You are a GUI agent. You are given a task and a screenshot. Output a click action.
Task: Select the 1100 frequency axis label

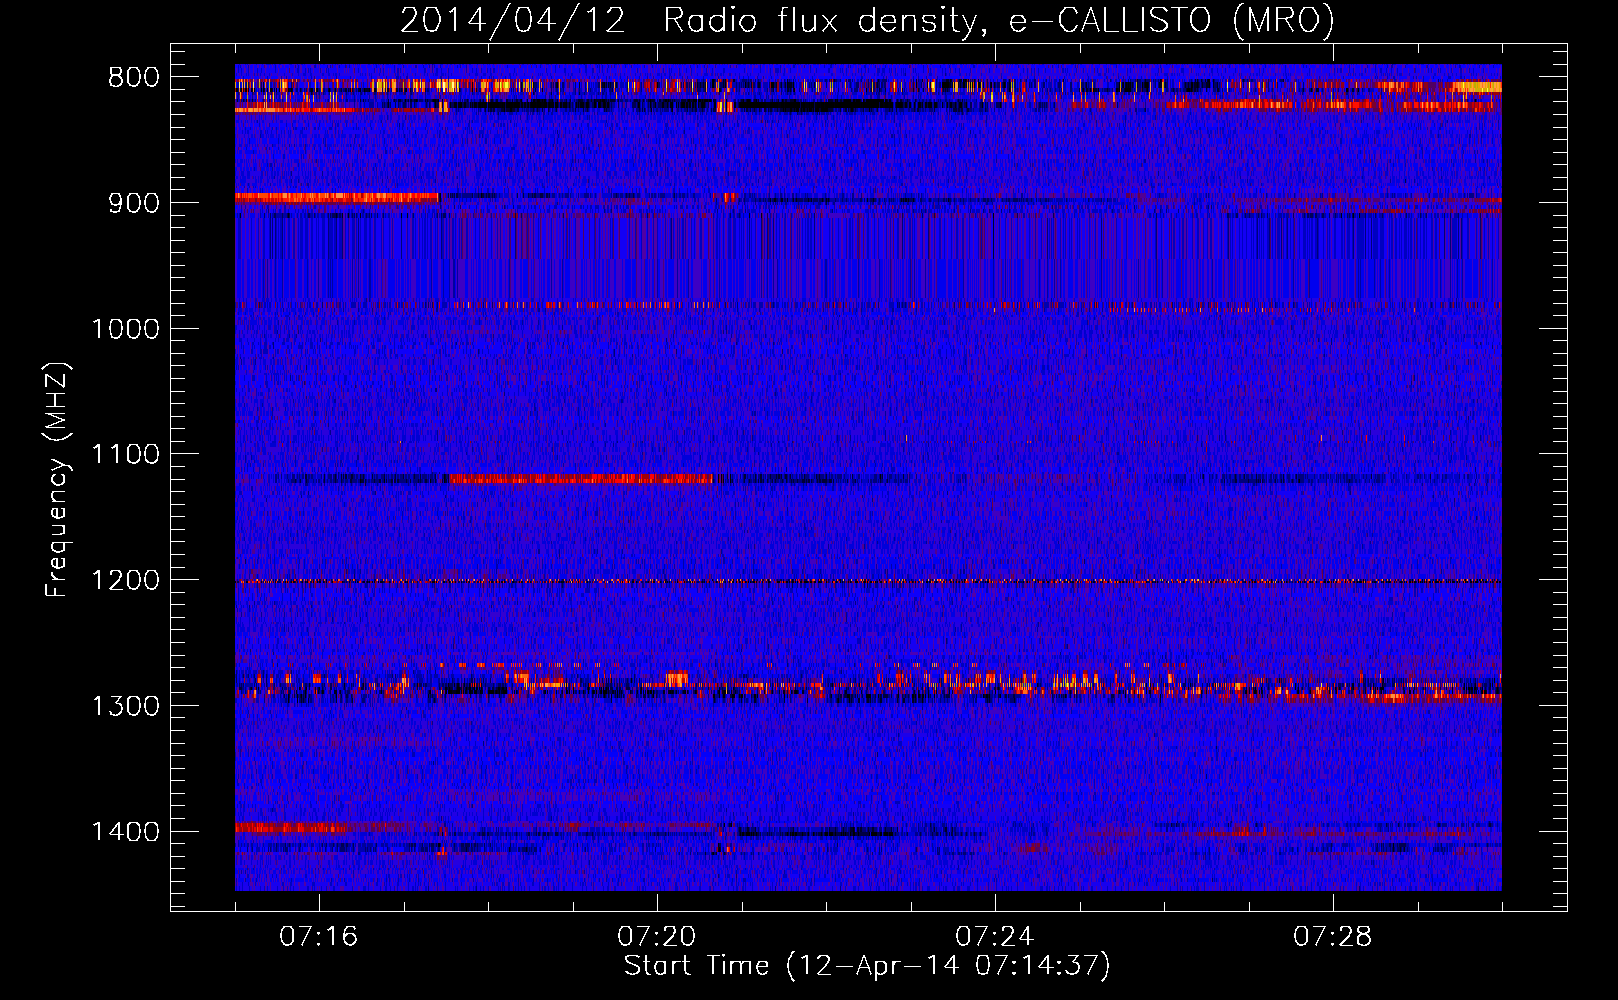click(x=125, y=455)
